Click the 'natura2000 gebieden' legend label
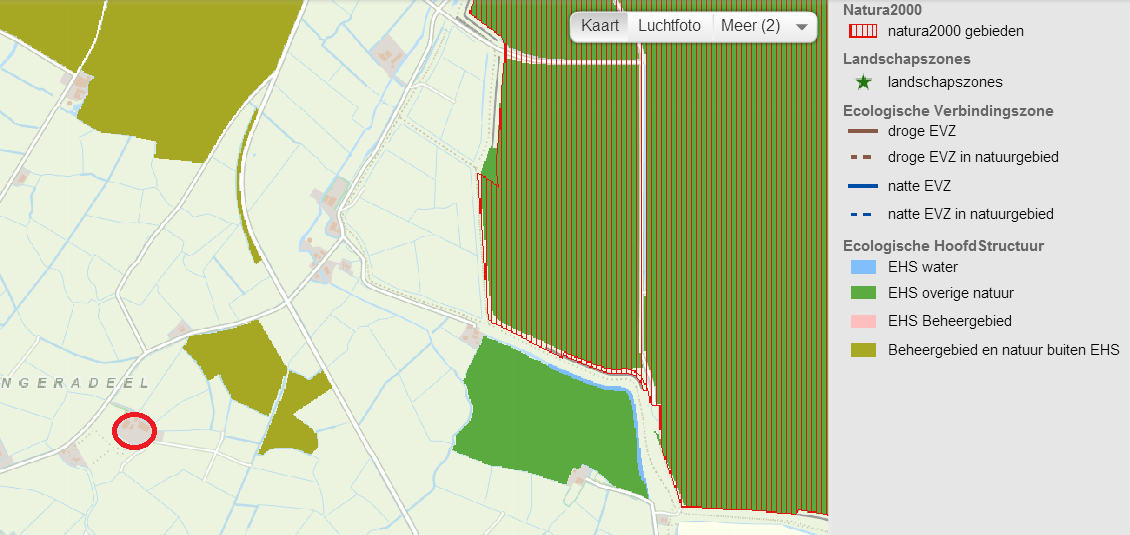This screenshot has width=1130, height=535. point(956,31)
